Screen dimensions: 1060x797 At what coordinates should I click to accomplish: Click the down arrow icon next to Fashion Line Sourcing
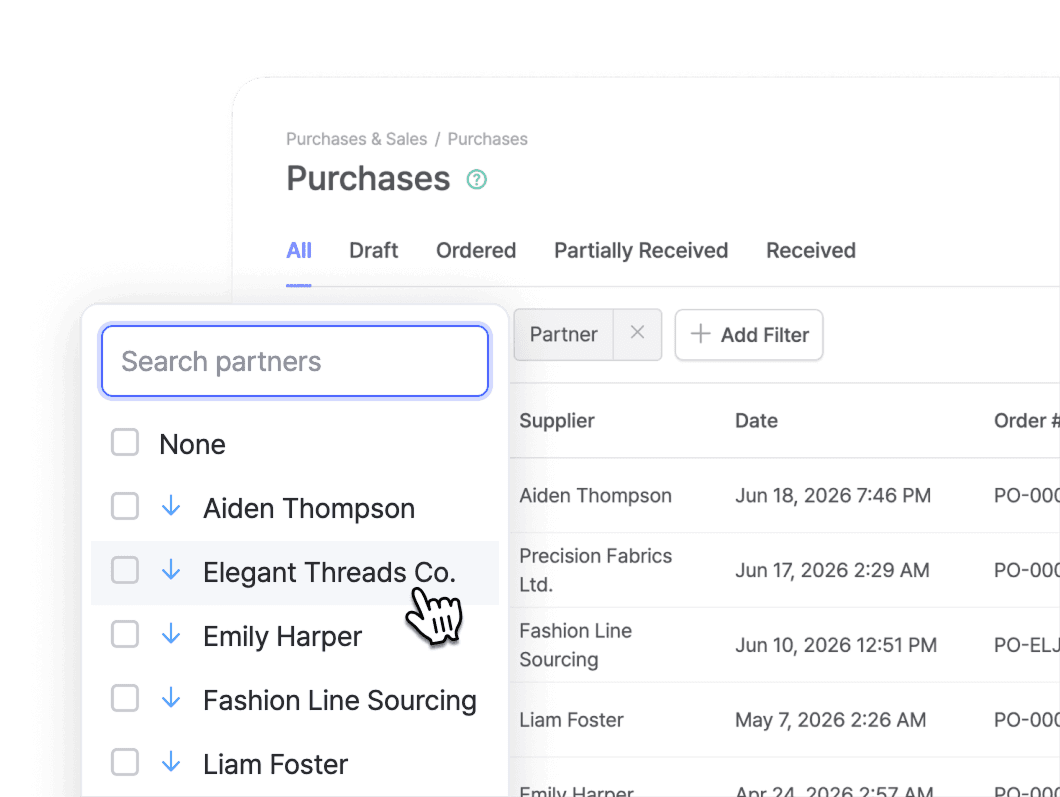pyautogui.click(x=172, y=698)
